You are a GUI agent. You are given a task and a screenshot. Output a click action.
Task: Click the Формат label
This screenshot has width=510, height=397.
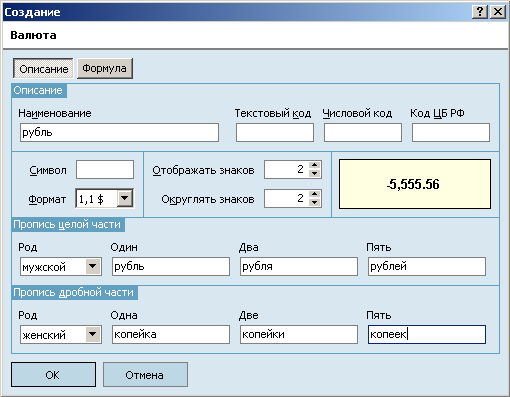47,199
